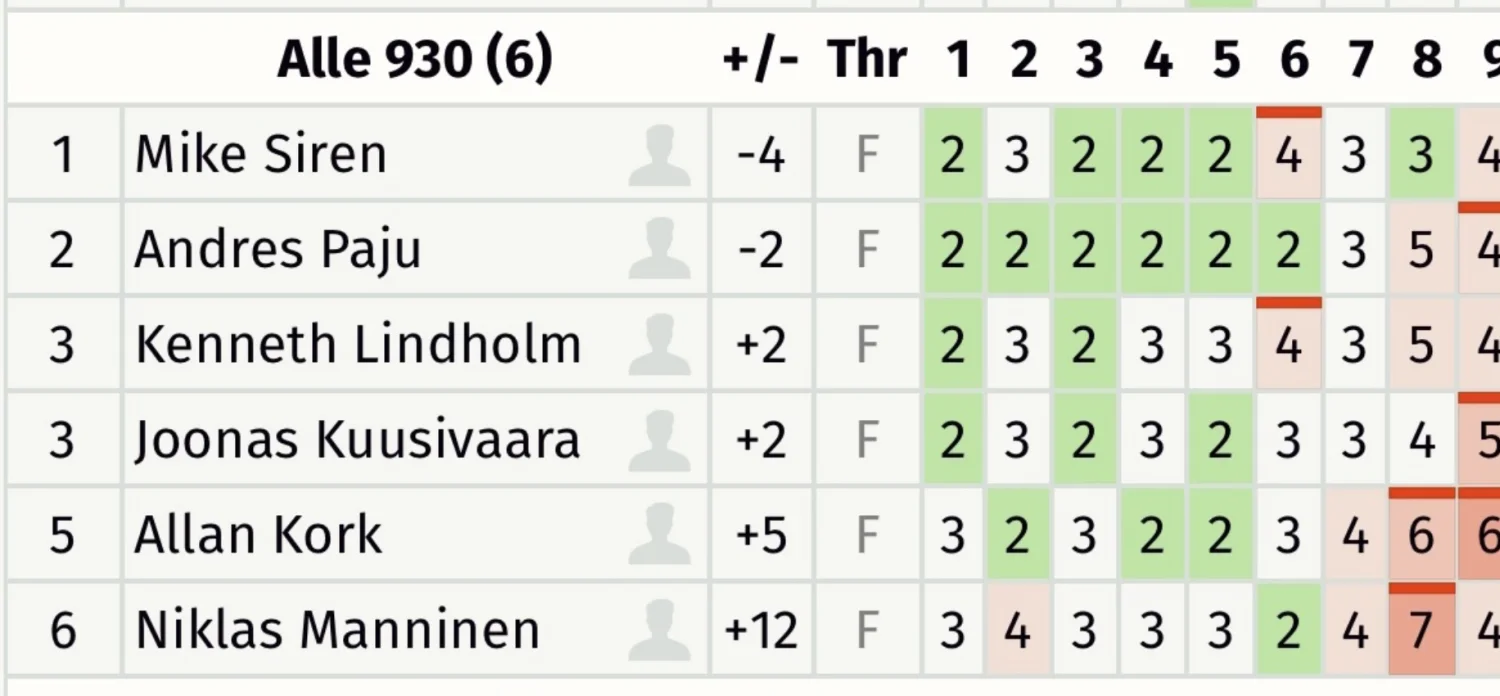Click Andres Paju's profile avatar icon
Viewport: 1500px width, 696px height.
coord(659,249)
